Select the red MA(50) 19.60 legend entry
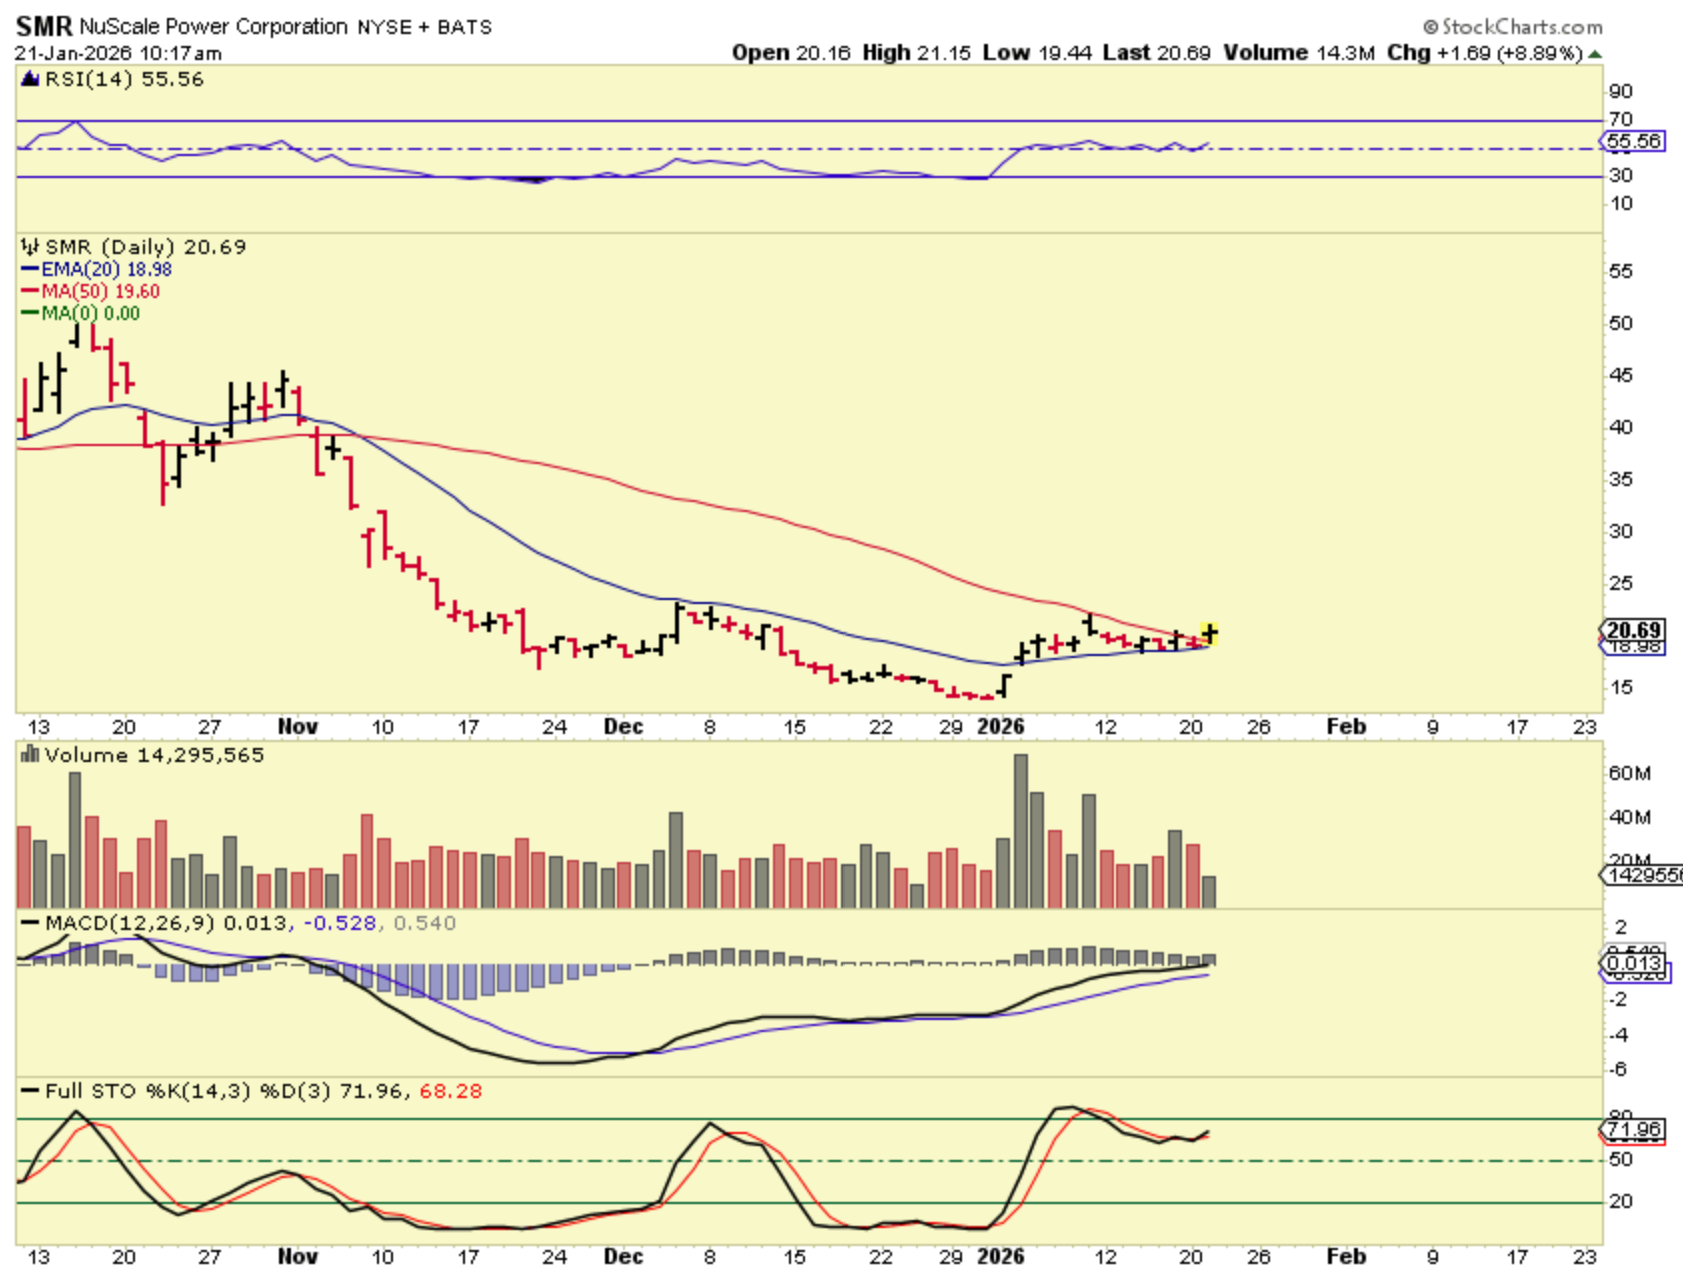This screenshot has height=1275, width=1683. click(90, 292)
